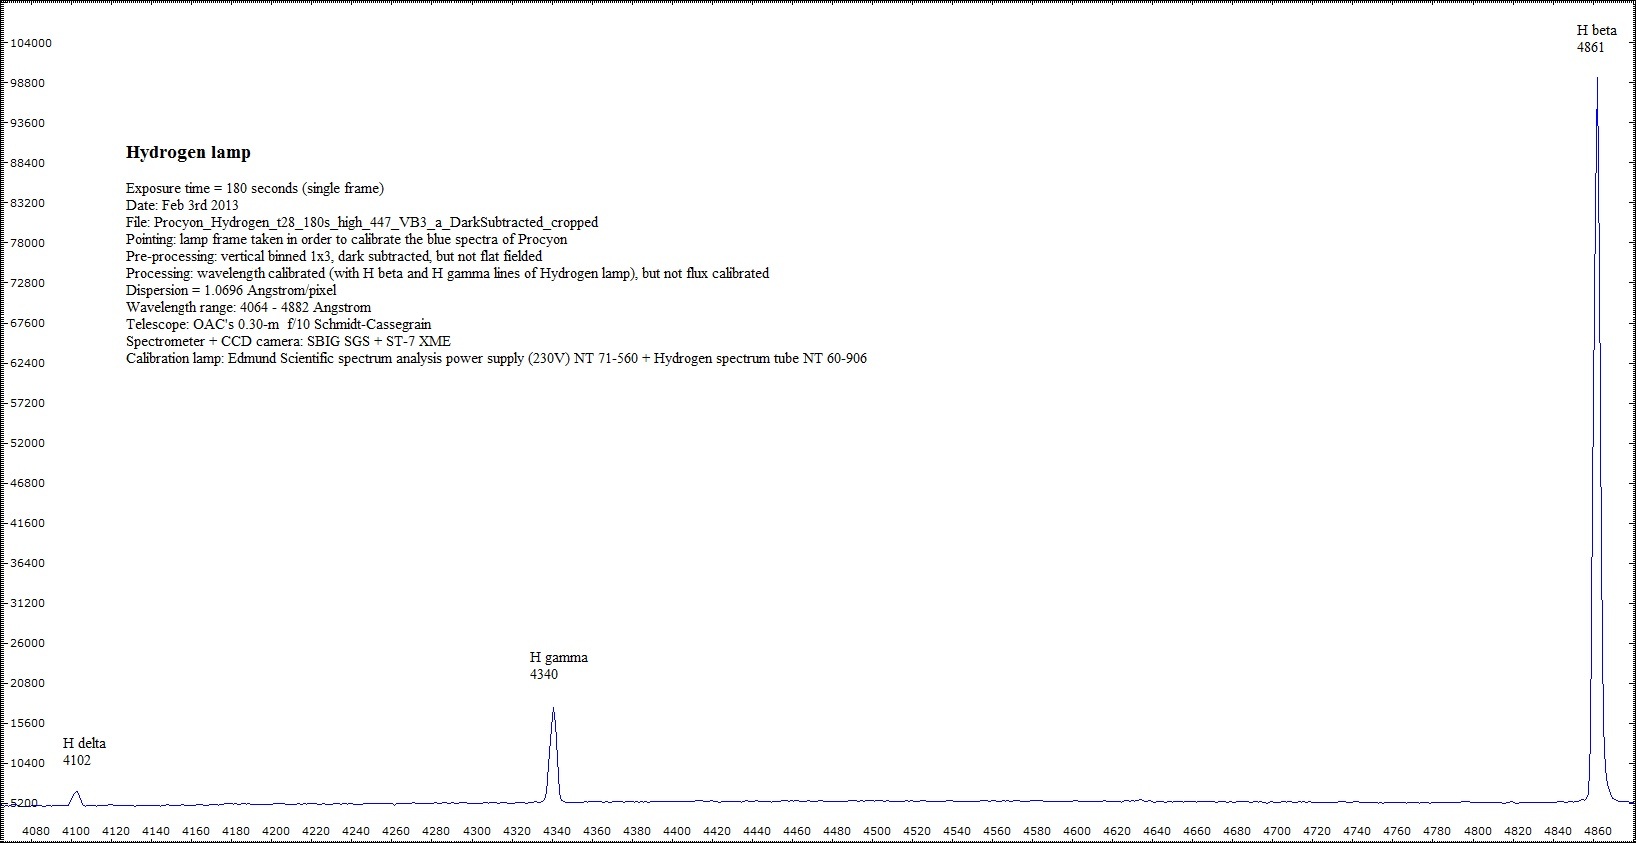Click the y-axis value 52000
1636x843 pixels.
[x=30, y=443]
